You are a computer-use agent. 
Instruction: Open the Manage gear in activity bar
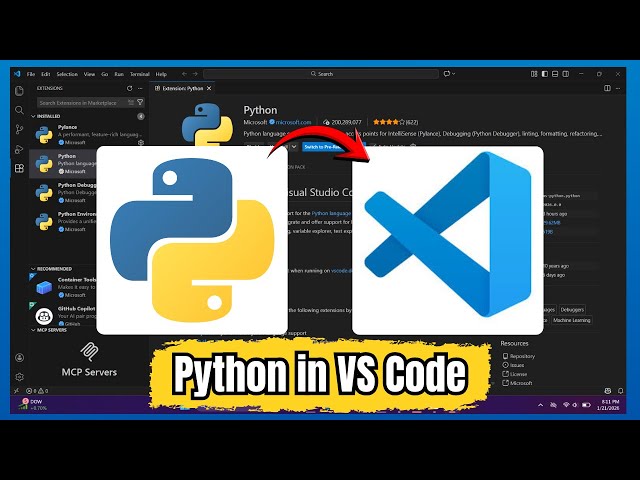click(x=19, y=377)
